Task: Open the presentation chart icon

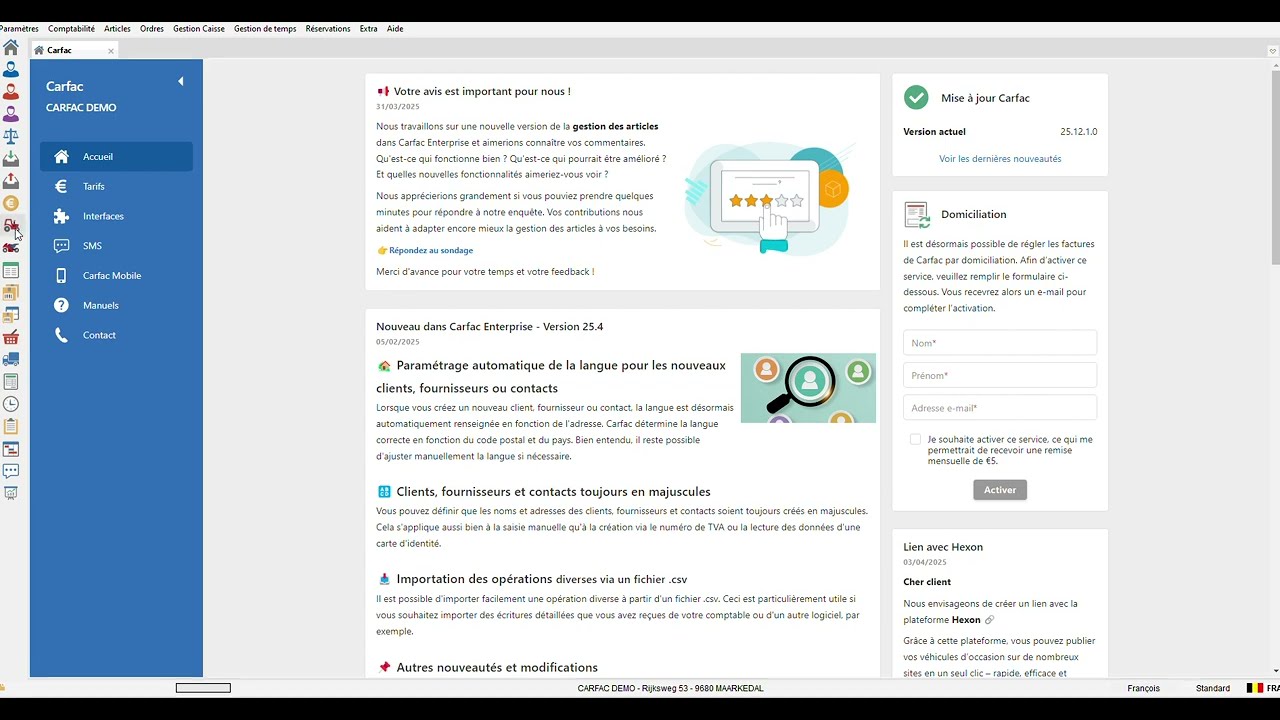Action: click(x=11, y=493)
